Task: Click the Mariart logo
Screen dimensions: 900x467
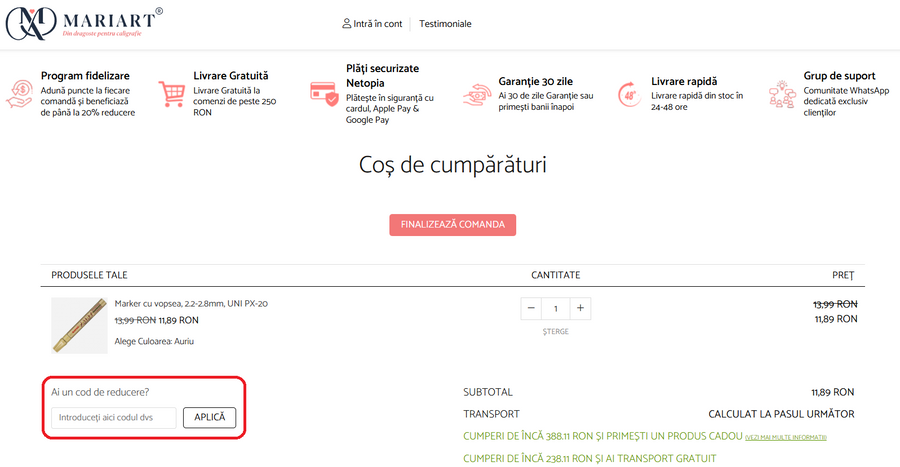Action: click(84, 23)
